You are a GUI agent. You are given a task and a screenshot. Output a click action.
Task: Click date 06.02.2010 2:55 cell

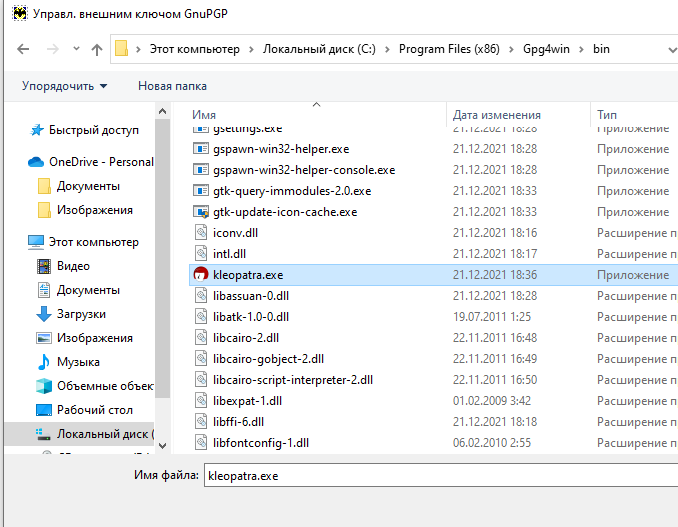(x=492, y=443)
